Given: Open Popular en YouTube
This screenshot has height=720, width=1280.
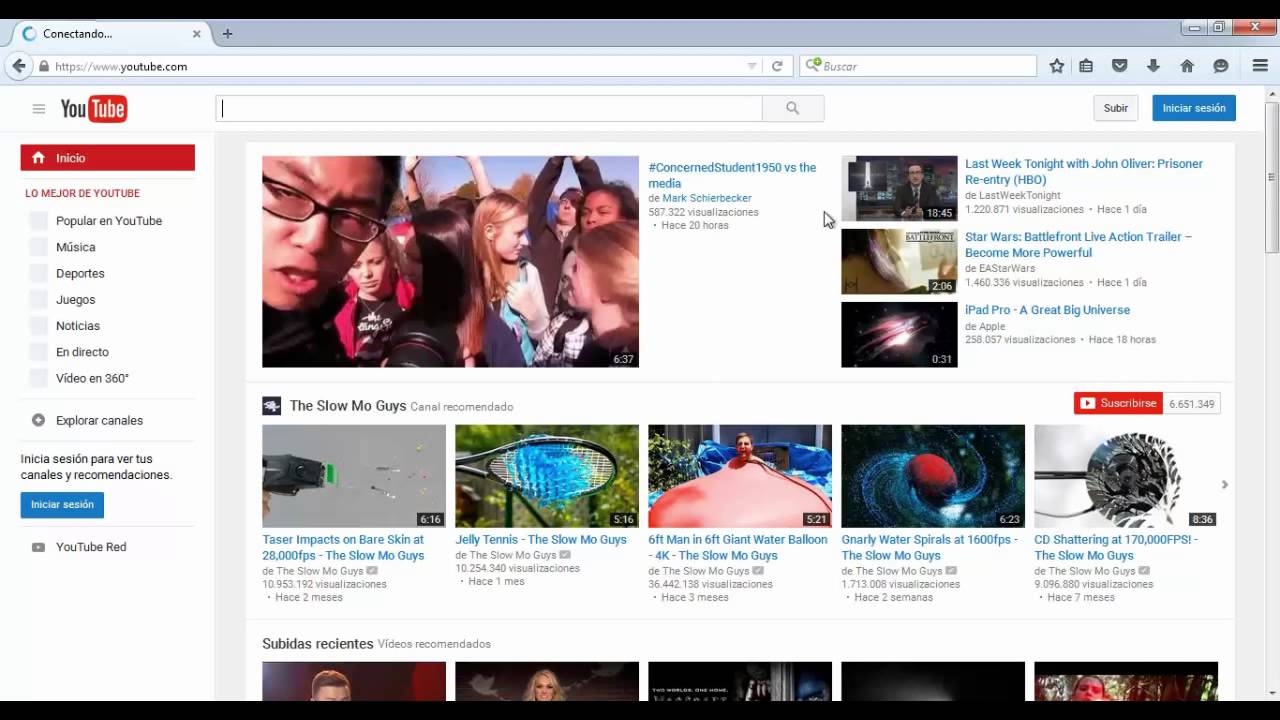Looking at the screenshot, I should pos(109,221).
